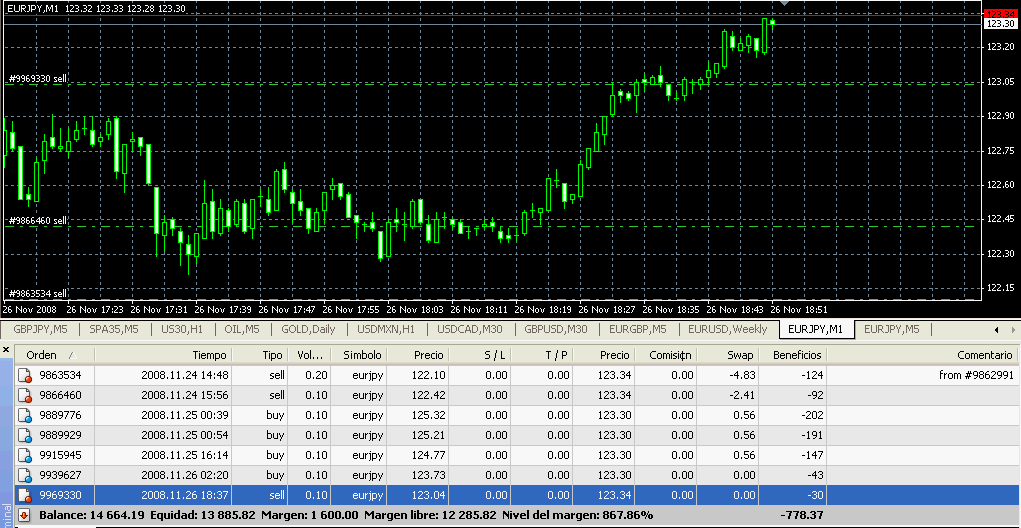Click the sell order icon for 9866460
The height and width of the screenshot is (528, 1021).
[24, 395]
